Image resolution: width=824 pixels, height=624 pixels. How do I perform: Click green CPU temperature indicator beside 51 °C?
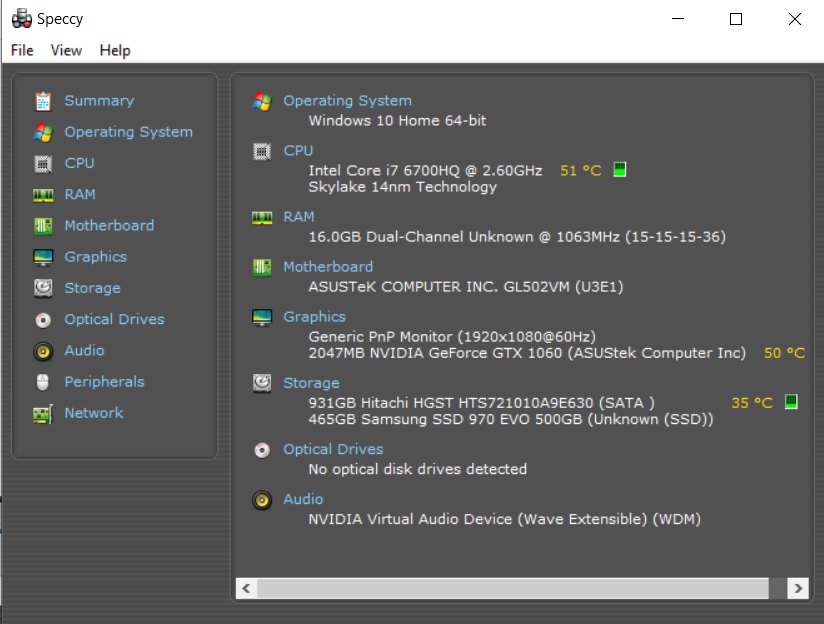[620, 170]
